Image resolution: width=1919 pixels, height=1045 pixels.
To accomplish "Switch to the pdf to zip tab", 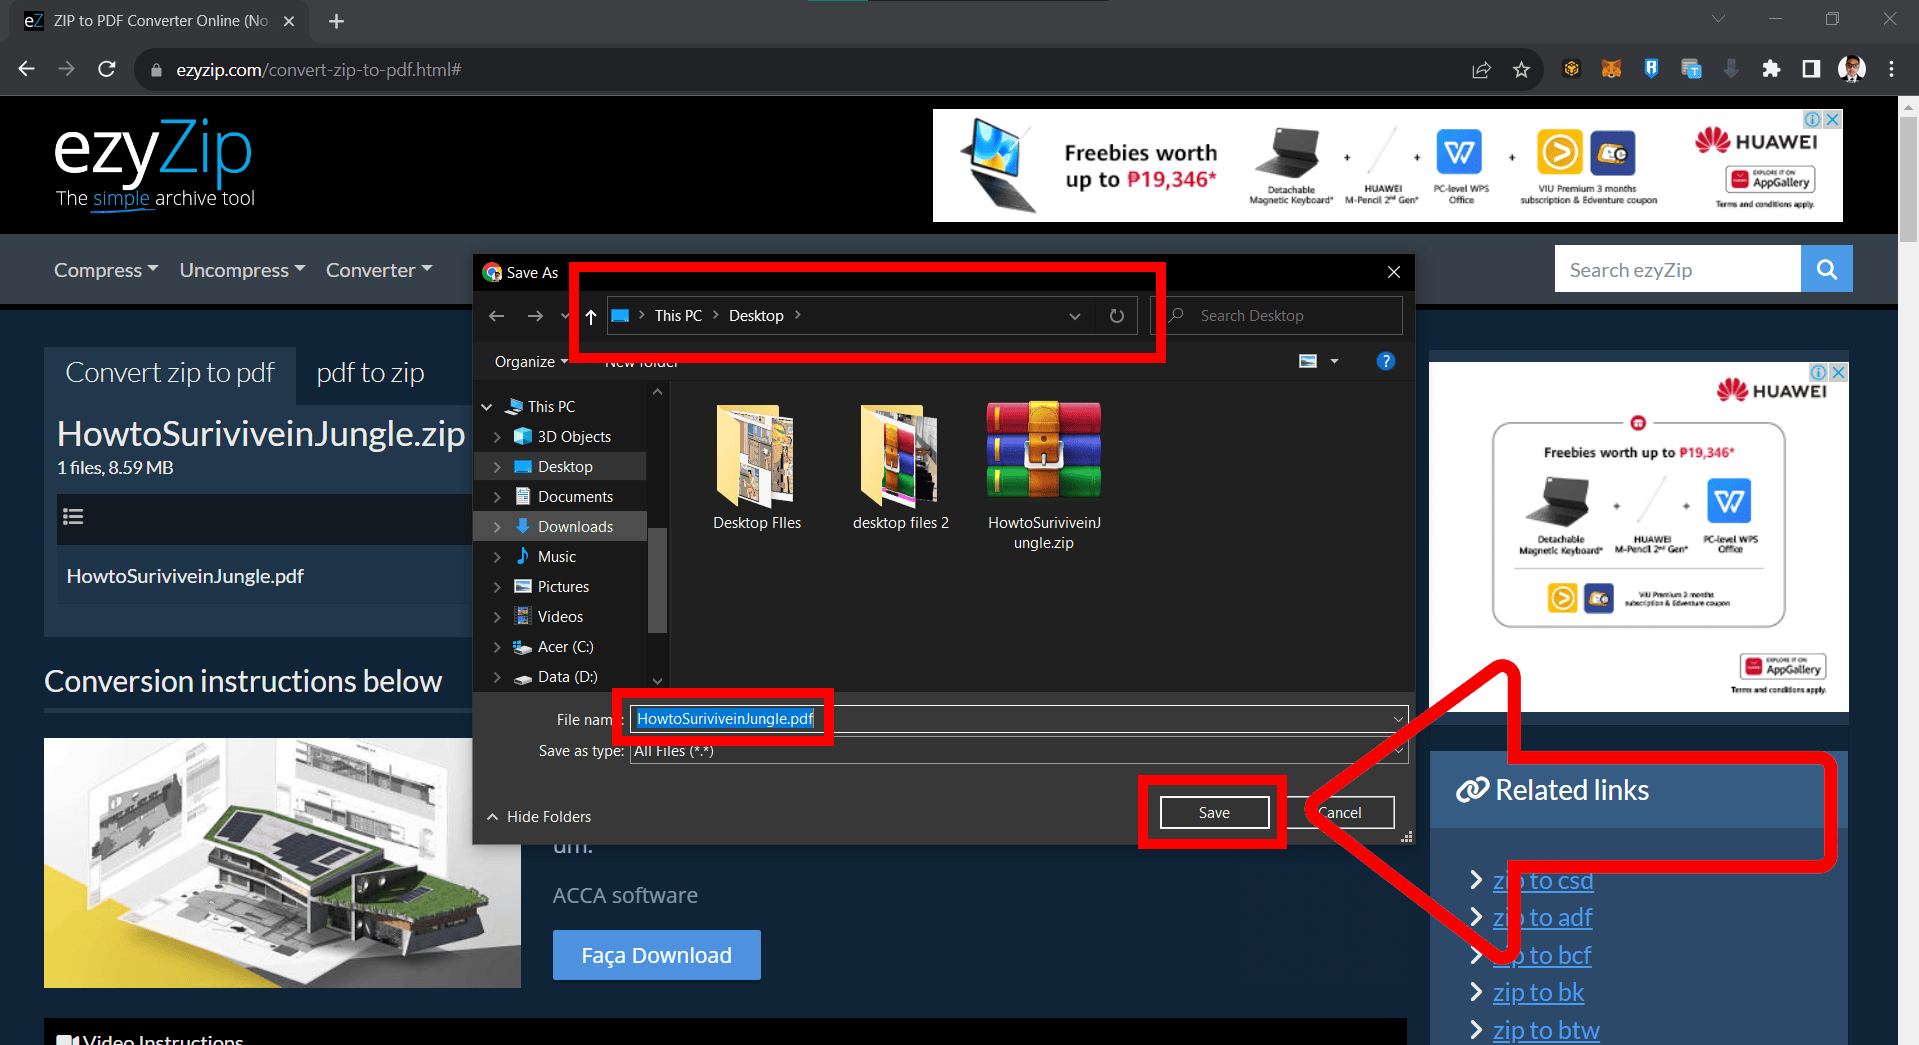I will tap(369, 372).
